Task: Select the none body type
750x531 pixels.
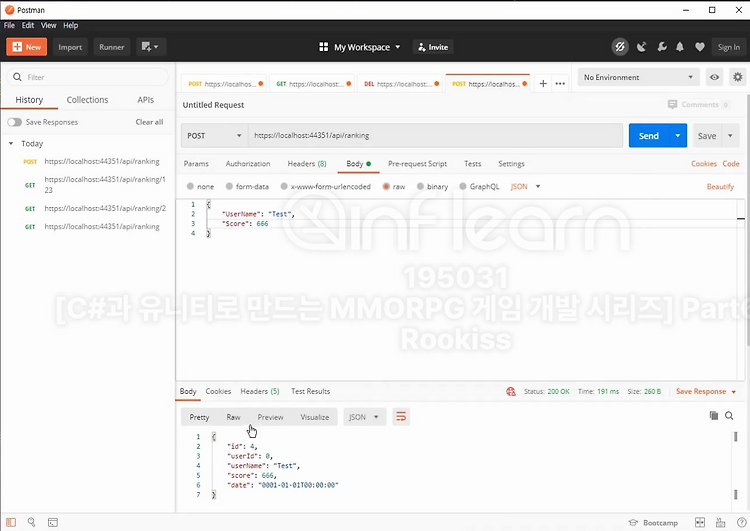Action: (200, 187)
